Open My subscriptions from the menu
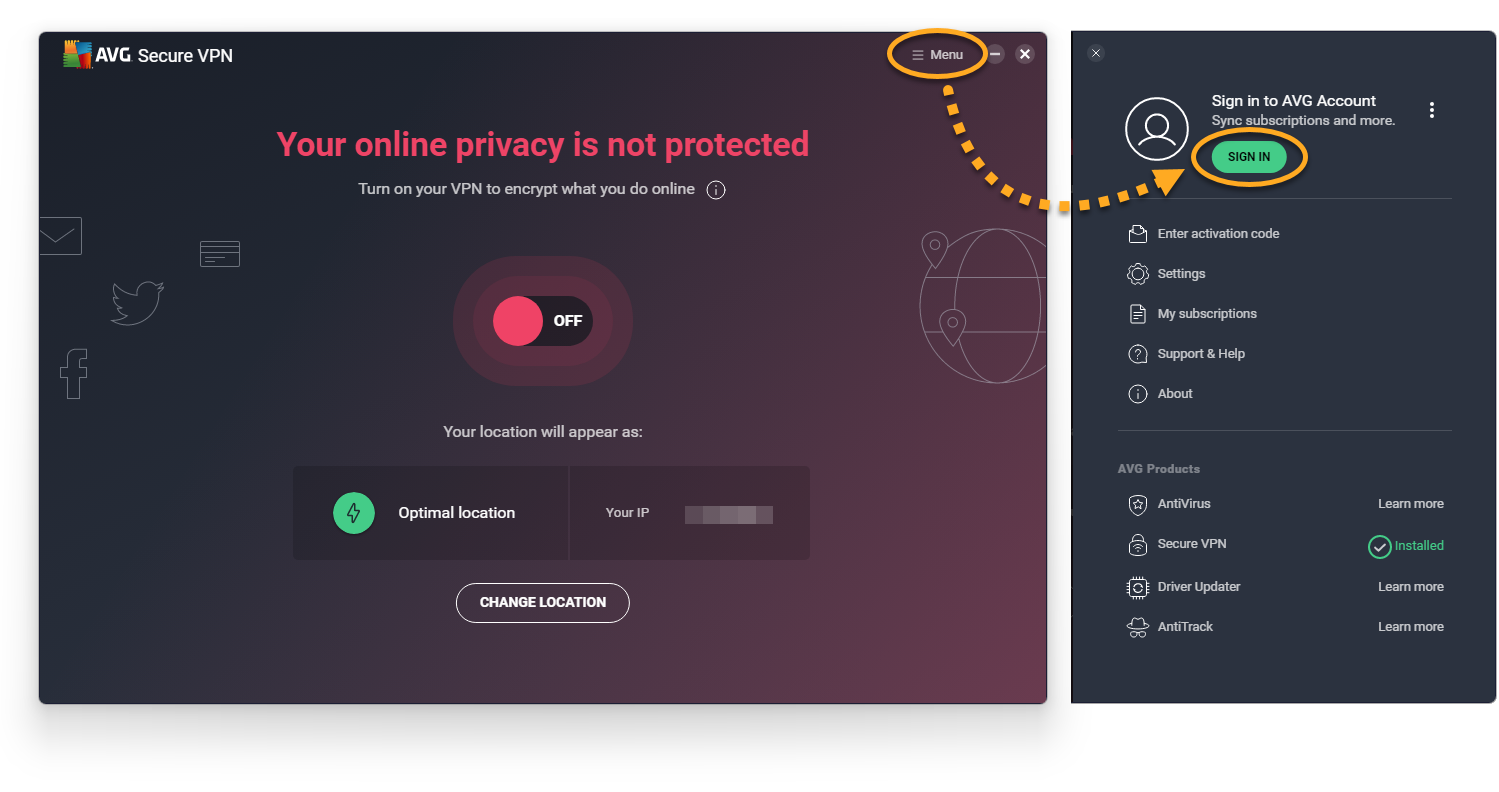The width and height of the screenshot is (1499, 792). click(x=1206, y=314)
